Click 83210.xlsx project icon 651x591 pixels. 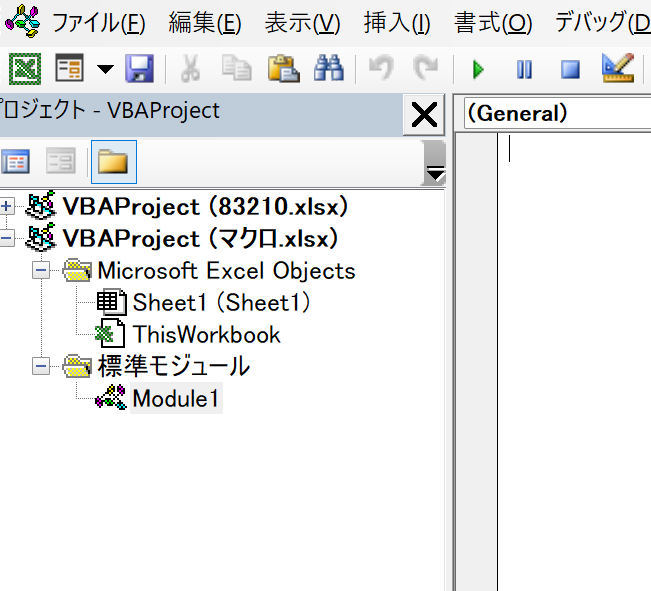pyautogui.click(x=41, y=205)
